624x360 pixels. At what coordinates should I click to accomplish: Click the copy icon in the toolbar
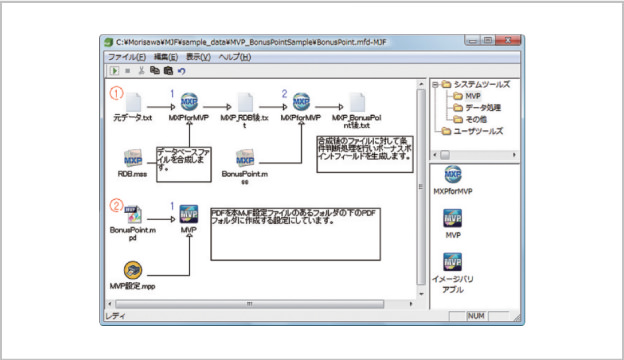[x=155, y=70]
